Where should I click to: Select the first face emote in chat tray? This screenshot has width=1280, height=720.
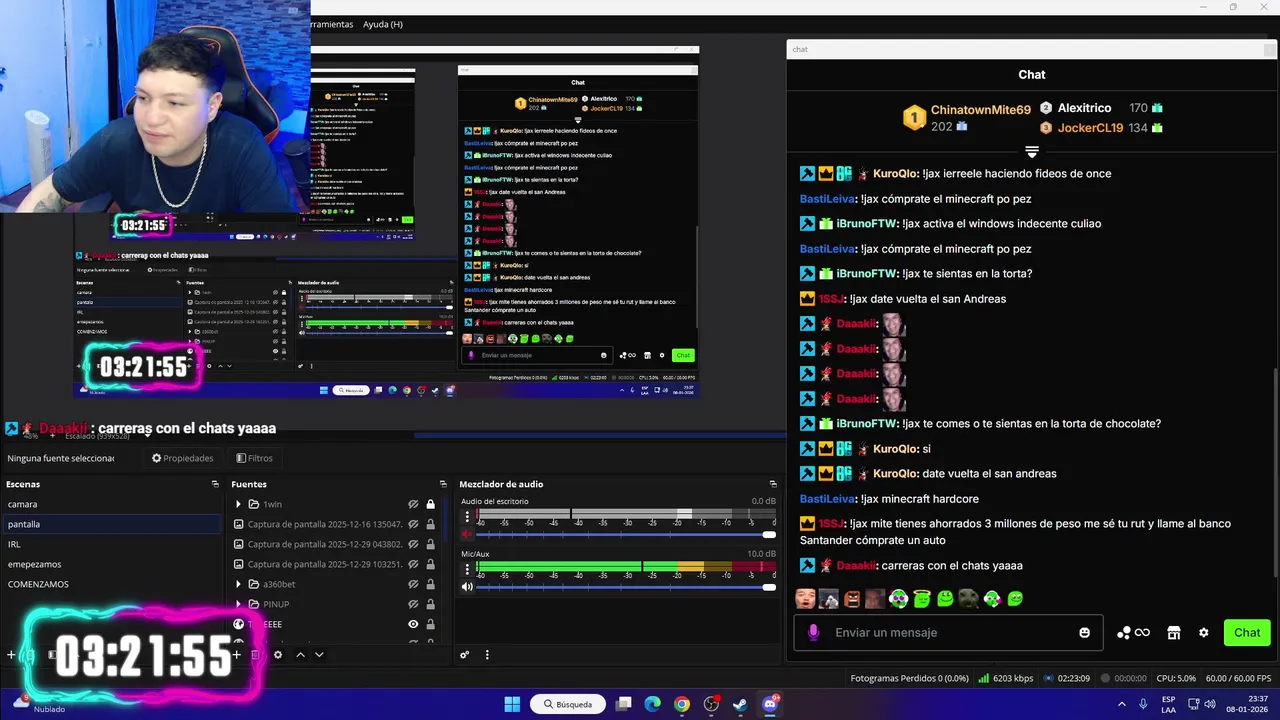805,599
